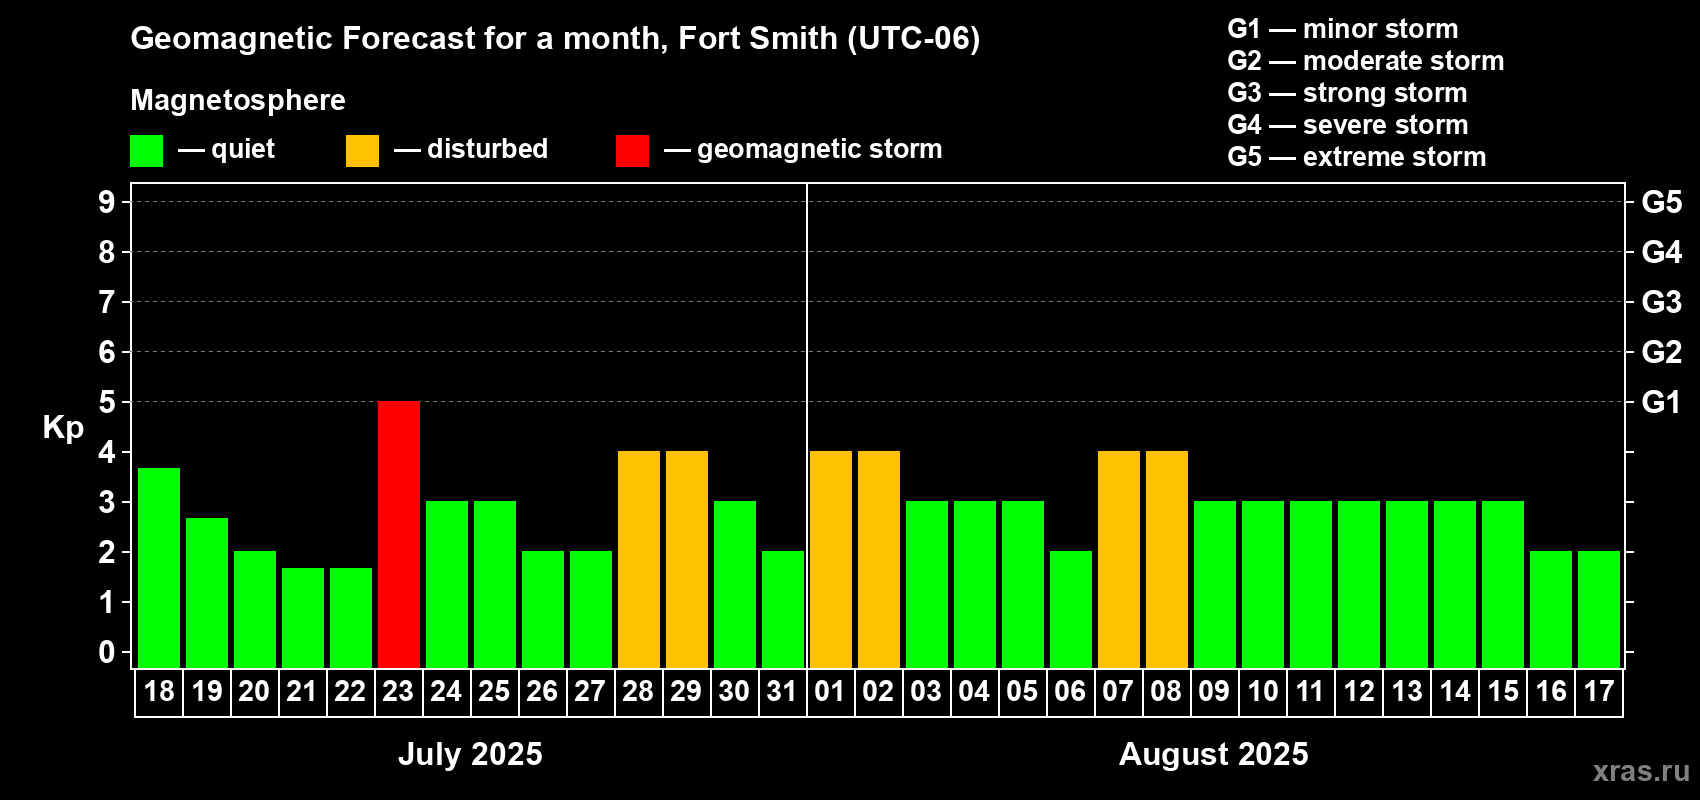The height and width of the screenshot is (800, 1700).
Task: Click the 'G2 — moderate storm' legend text
Action: pyautogui.click(x=1366, y=61)
